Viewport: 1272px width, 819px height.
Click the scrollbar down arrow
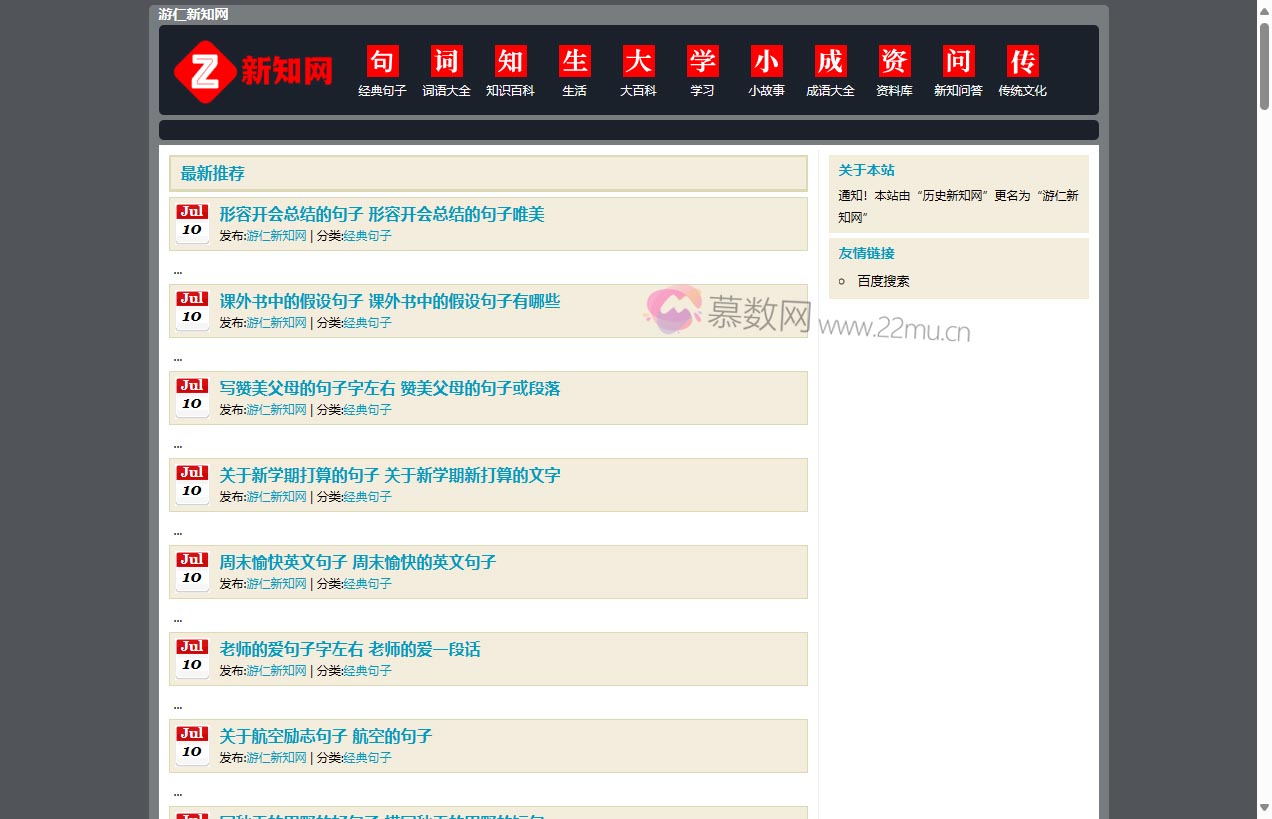click(1264, 807)
